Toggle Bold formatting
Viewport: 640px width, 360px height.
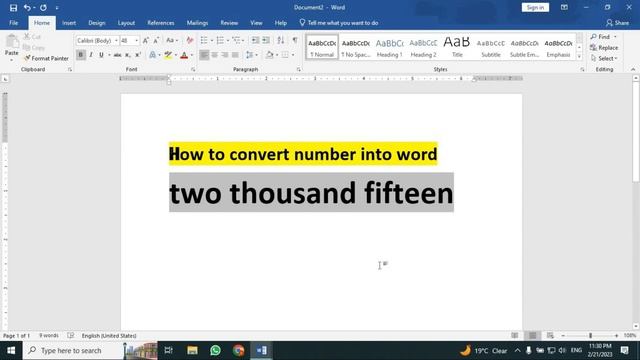pos(80,55)
